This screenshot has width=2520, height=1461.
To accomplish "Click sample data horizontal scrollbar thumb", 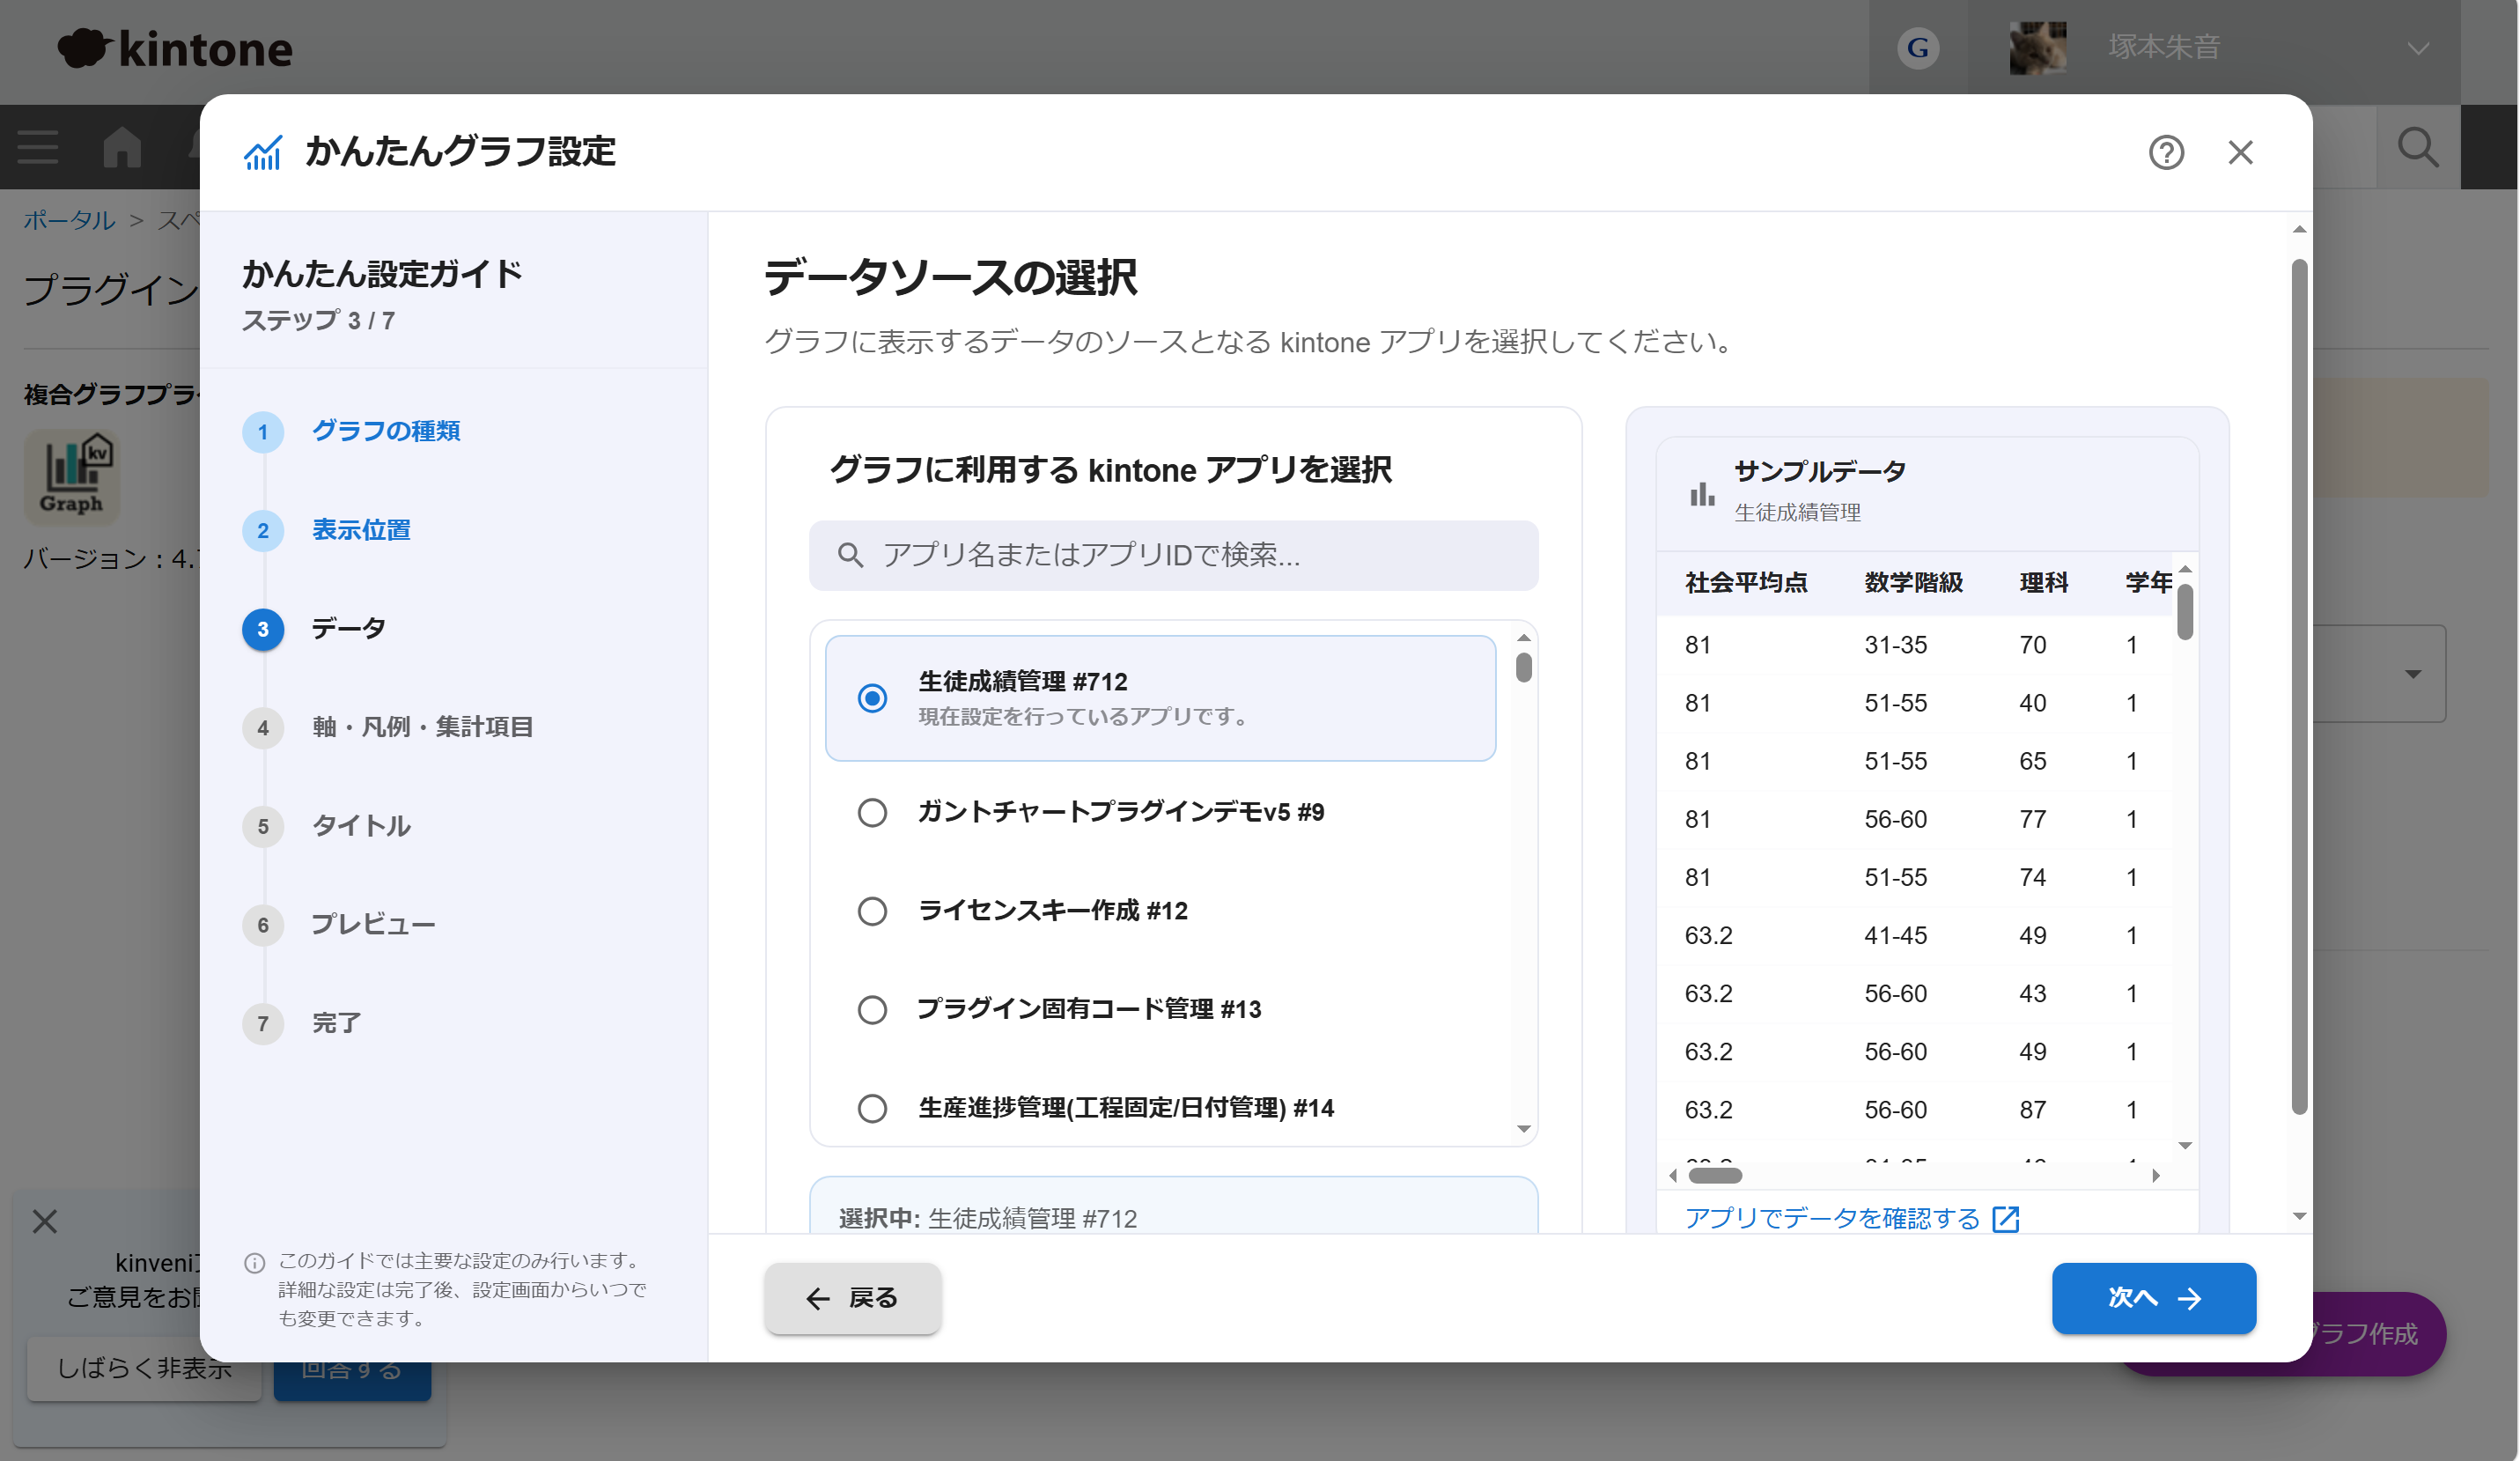I will 1714,1175.
